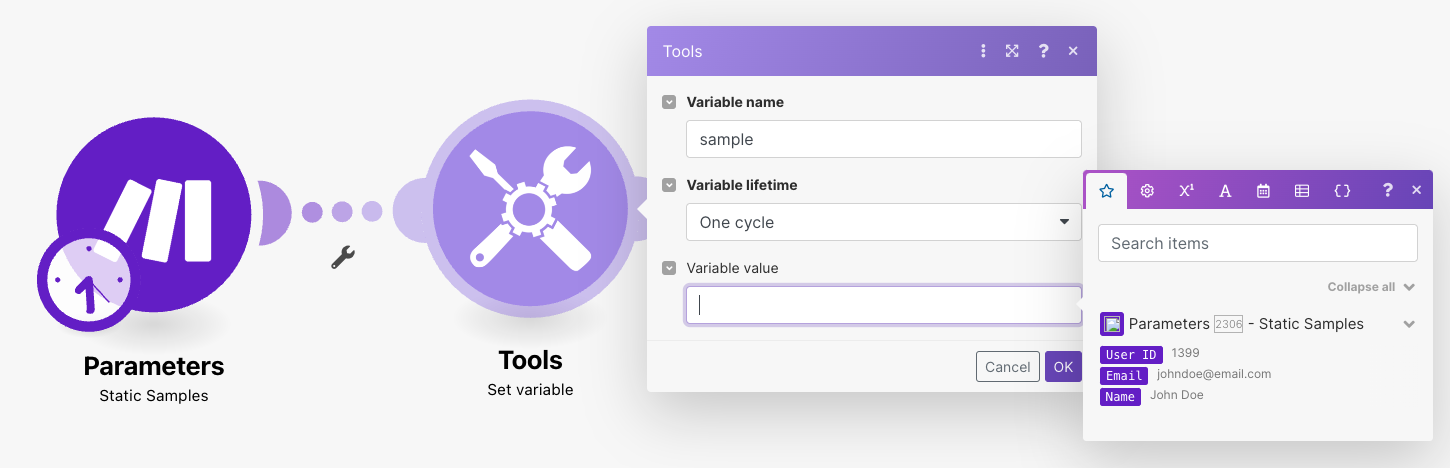1450x468 pixels.
Task: Open the Variable lifetime One cycle dropdown
Action: tap(883, 222)
